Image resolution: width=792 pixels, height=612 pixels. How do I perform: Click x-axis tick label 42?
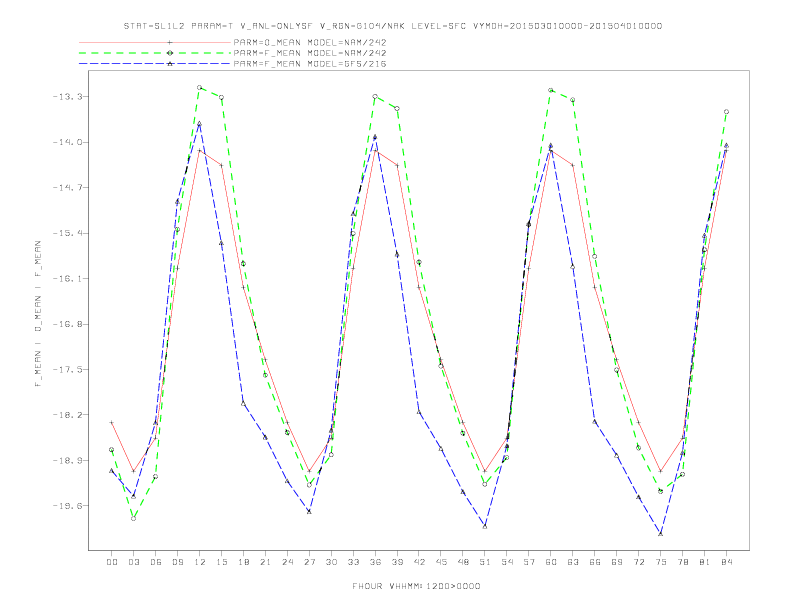(x=419, y=562)
